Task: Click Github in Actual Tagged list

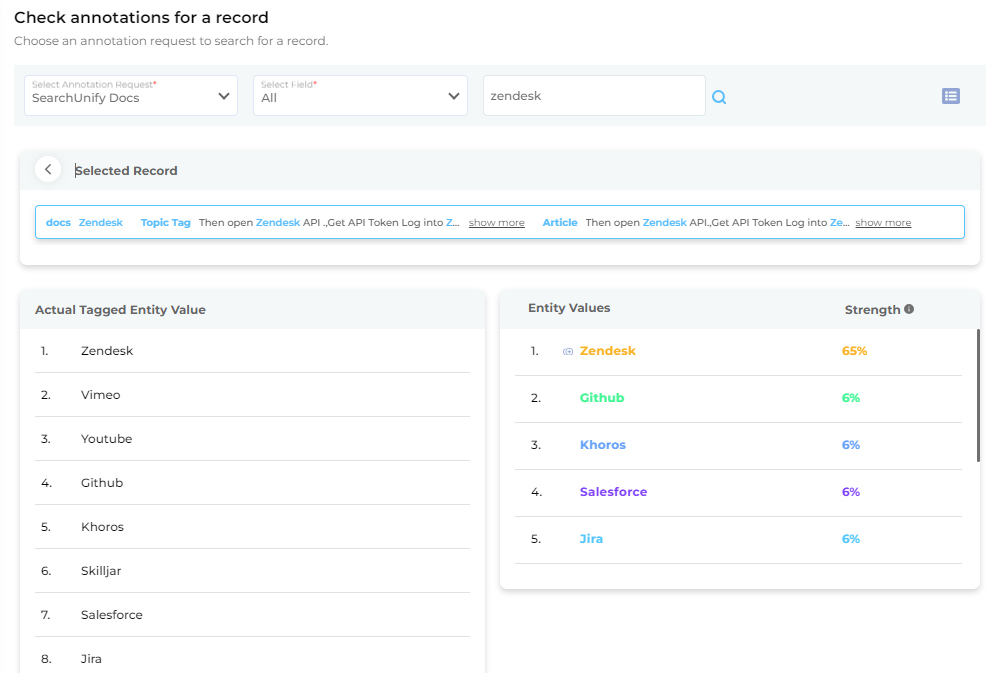Action: pyautogui.click(x=102, y=483)
